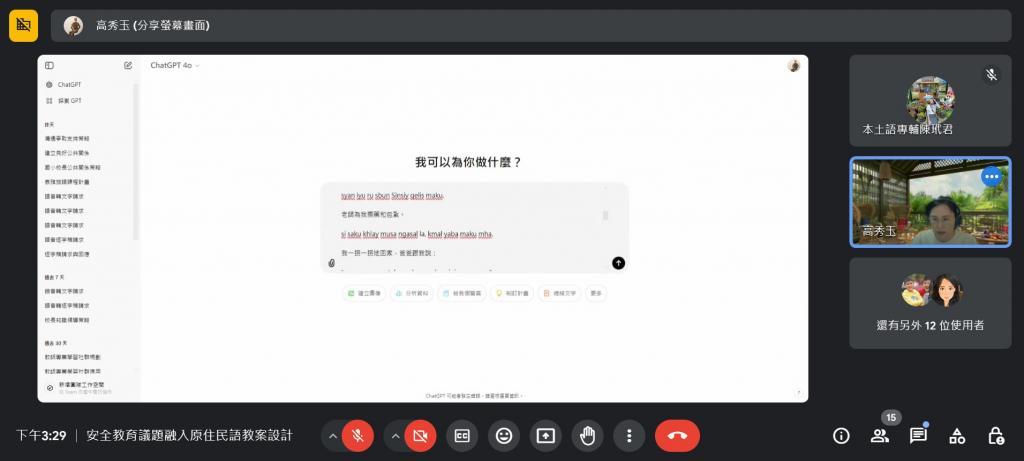The image size is (1024, 461).
Task: Open the in-call chat messages panel
Action: point(918,436)
